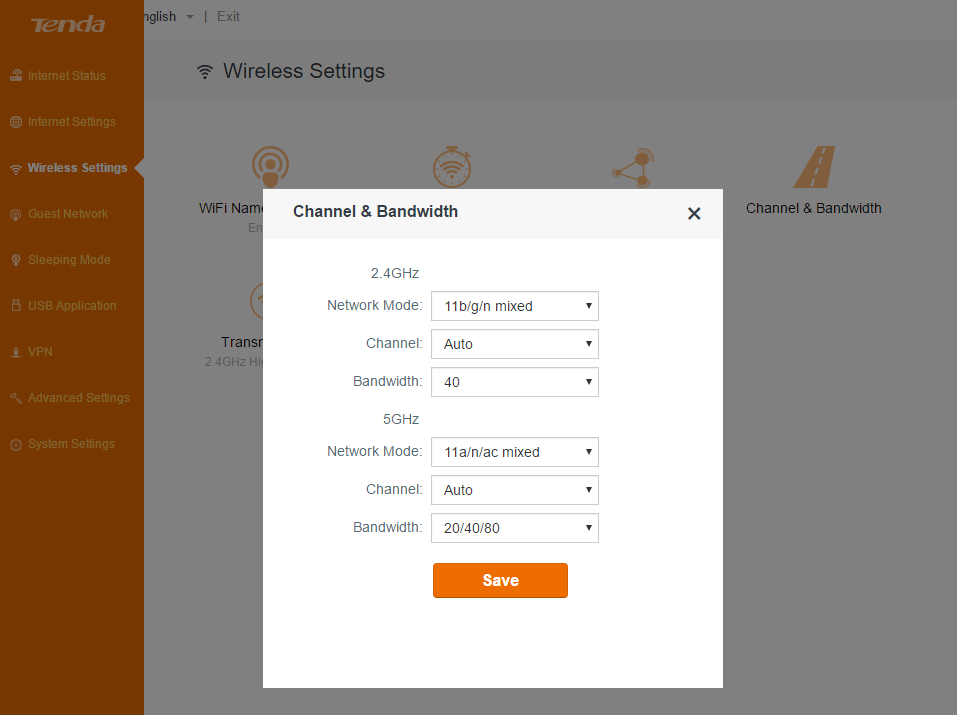Click the Tenda logo
Image resolution: width=957 pixels, height=715 pixels.
[x=67, y=24]
